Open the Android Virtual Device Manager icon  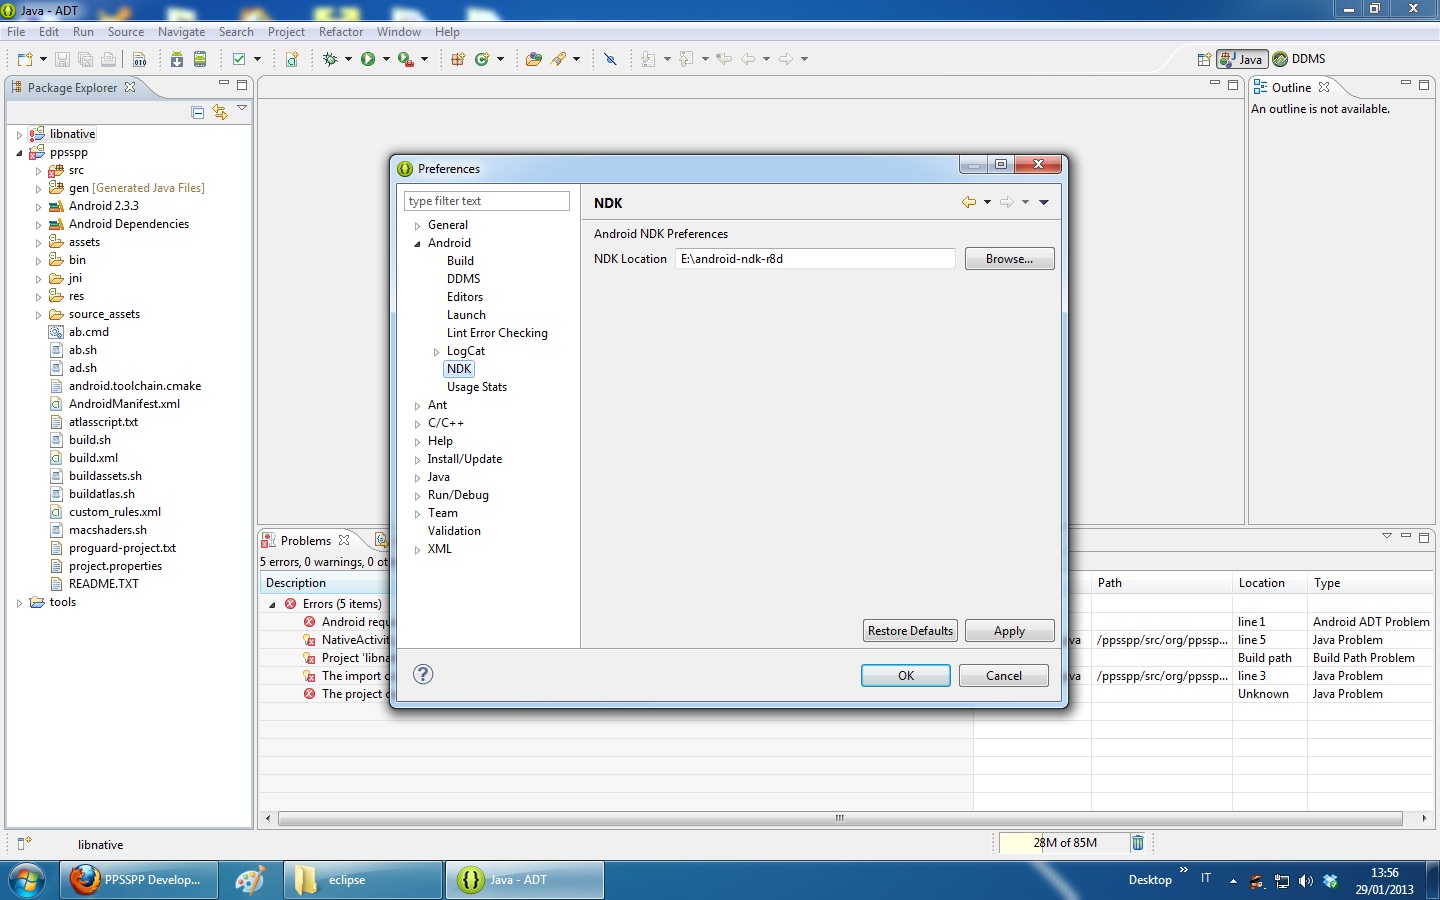tap(200, 59)
